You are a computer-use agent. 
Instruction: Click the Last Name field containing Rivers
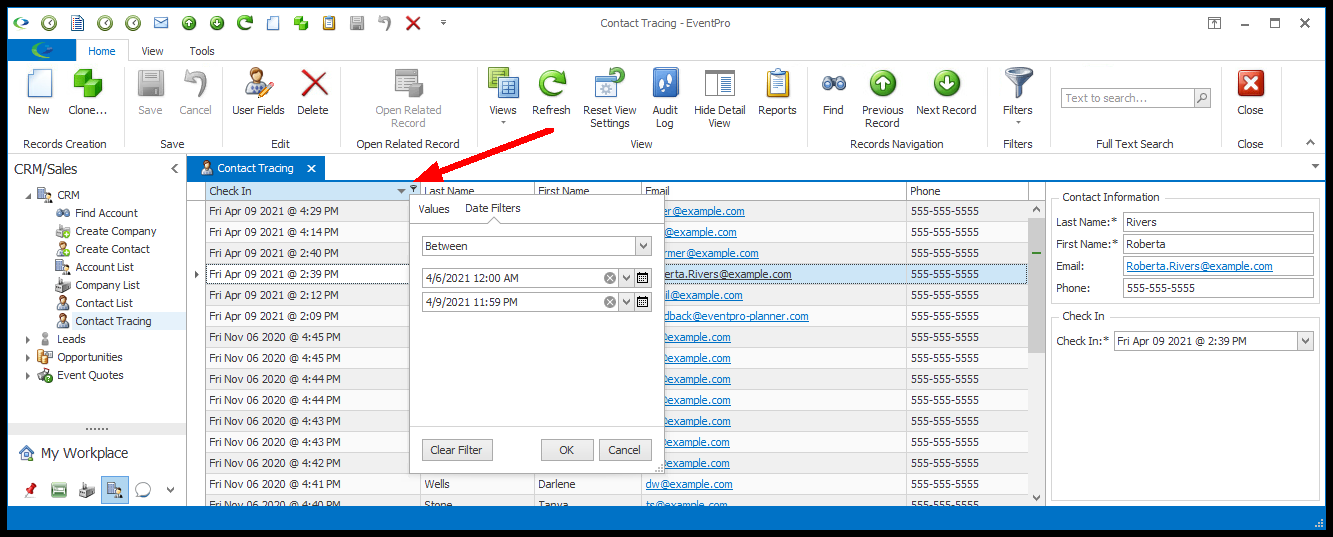click(1217, 222)
